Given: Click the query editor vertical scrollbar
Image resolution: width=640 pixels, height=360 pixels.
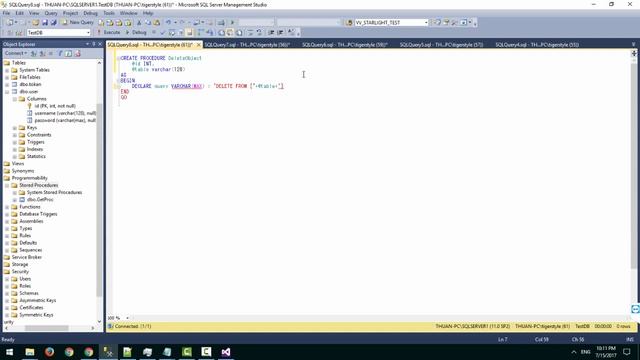Looking at the screenshot, I should tap(634, 167).
